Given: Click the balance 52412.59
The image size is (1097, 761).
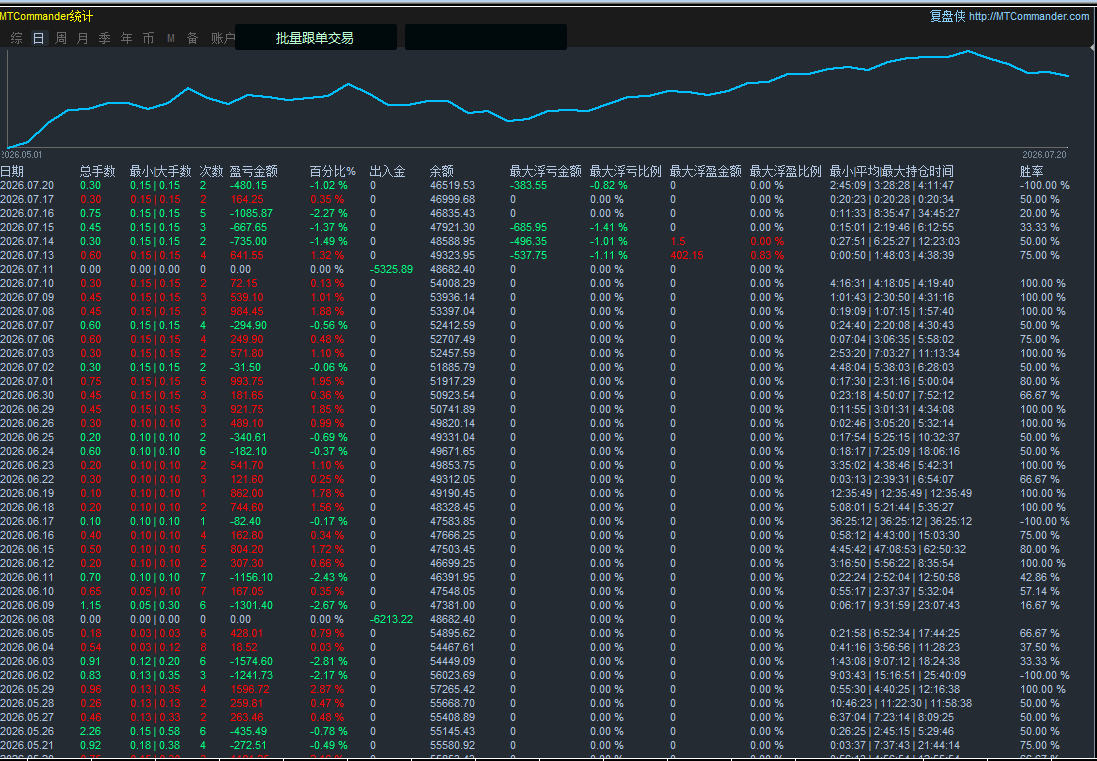Looking at the screenshot, I should tap(452, 325).
